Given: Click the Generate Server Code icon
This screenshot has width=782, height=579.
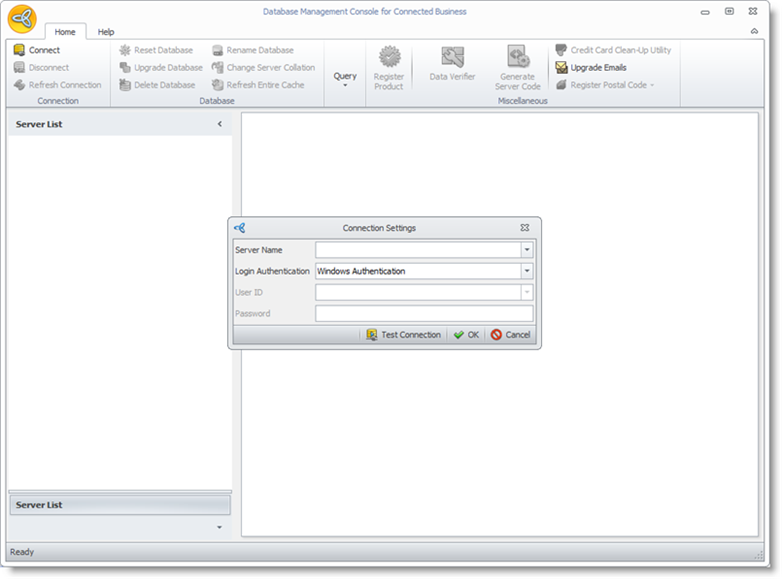Looking at the screenshot, I should click(517, 57).
